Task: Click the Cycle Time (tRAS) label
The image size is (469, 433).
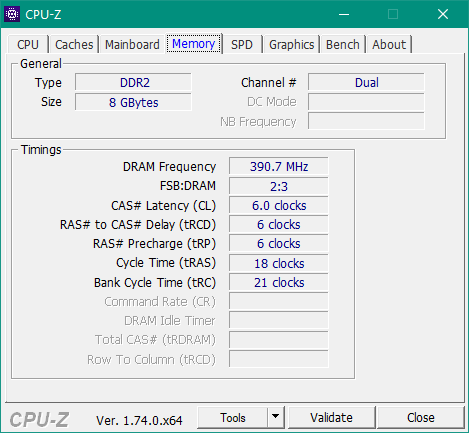Action: pos(166,263)
